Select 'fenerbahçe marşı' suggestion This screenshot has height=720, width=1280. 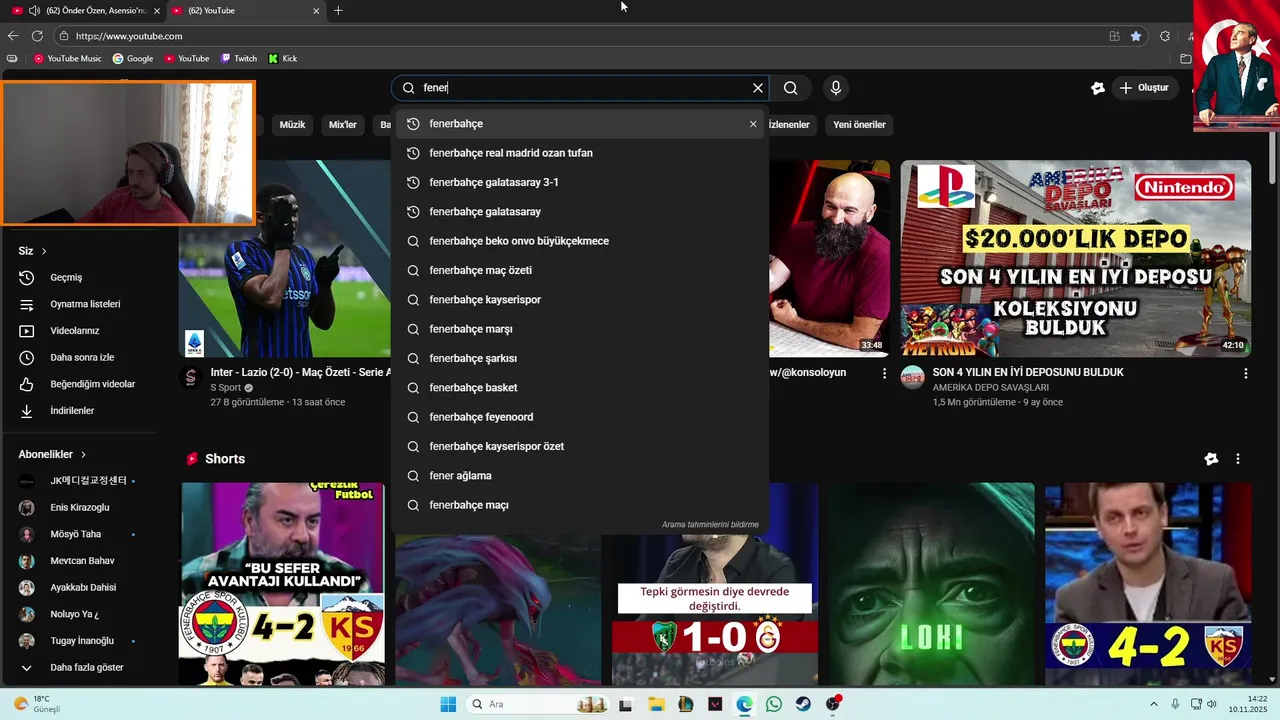(580, 329)
